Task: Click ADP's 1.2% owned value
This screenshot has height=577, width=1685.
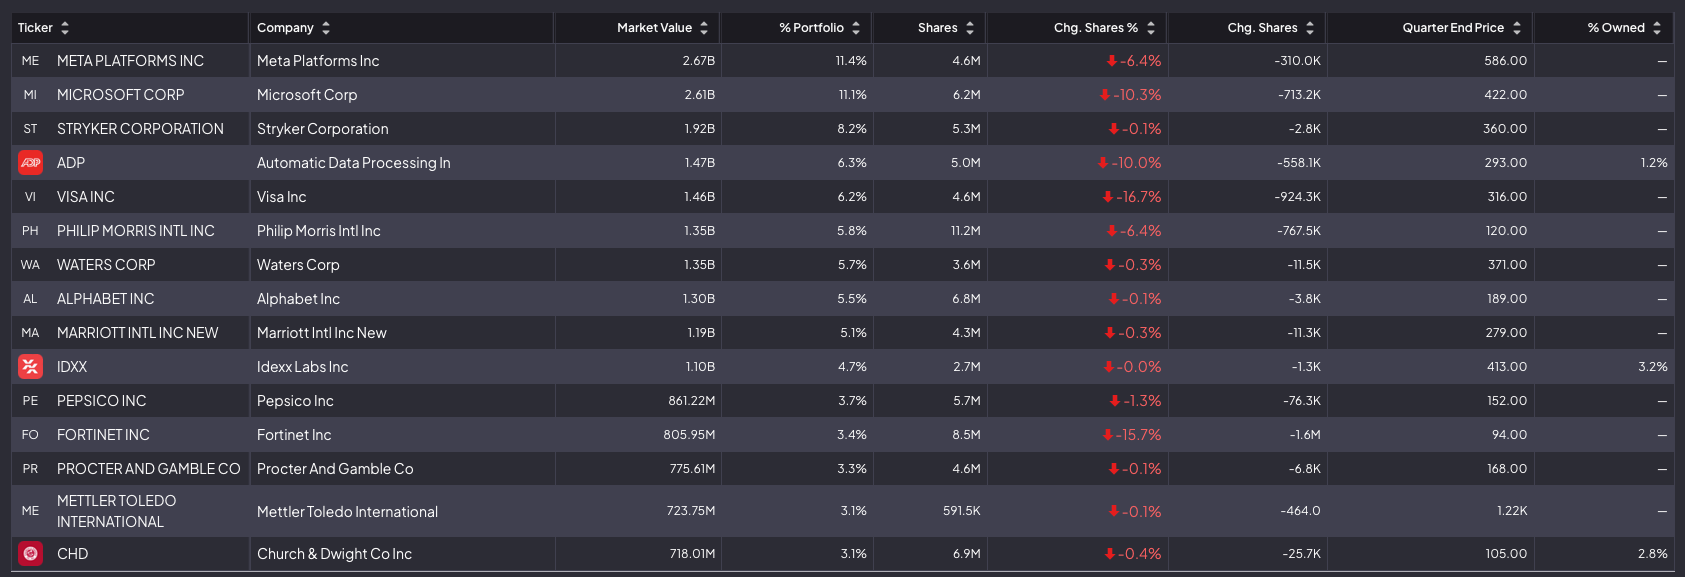Action: click(1654, 163)
